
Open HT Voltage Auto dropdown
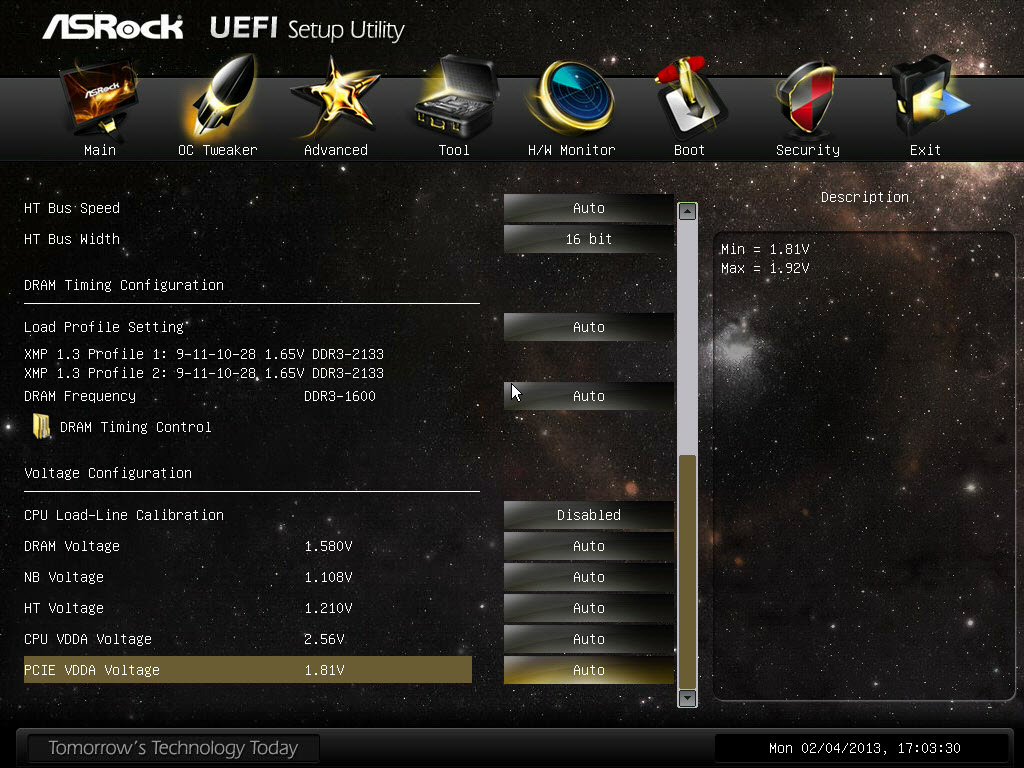tap(588, 608)
